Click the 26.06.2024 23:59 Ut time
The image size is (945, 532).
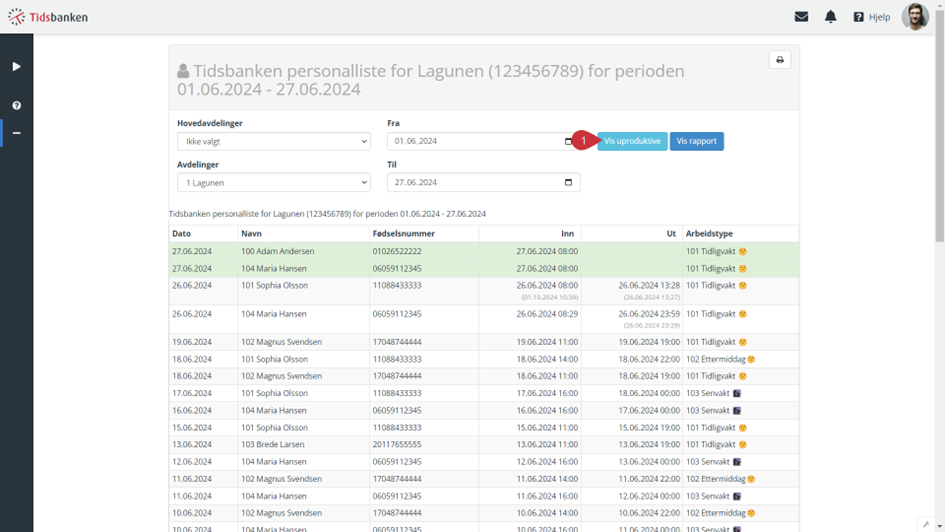pos(649,314)
